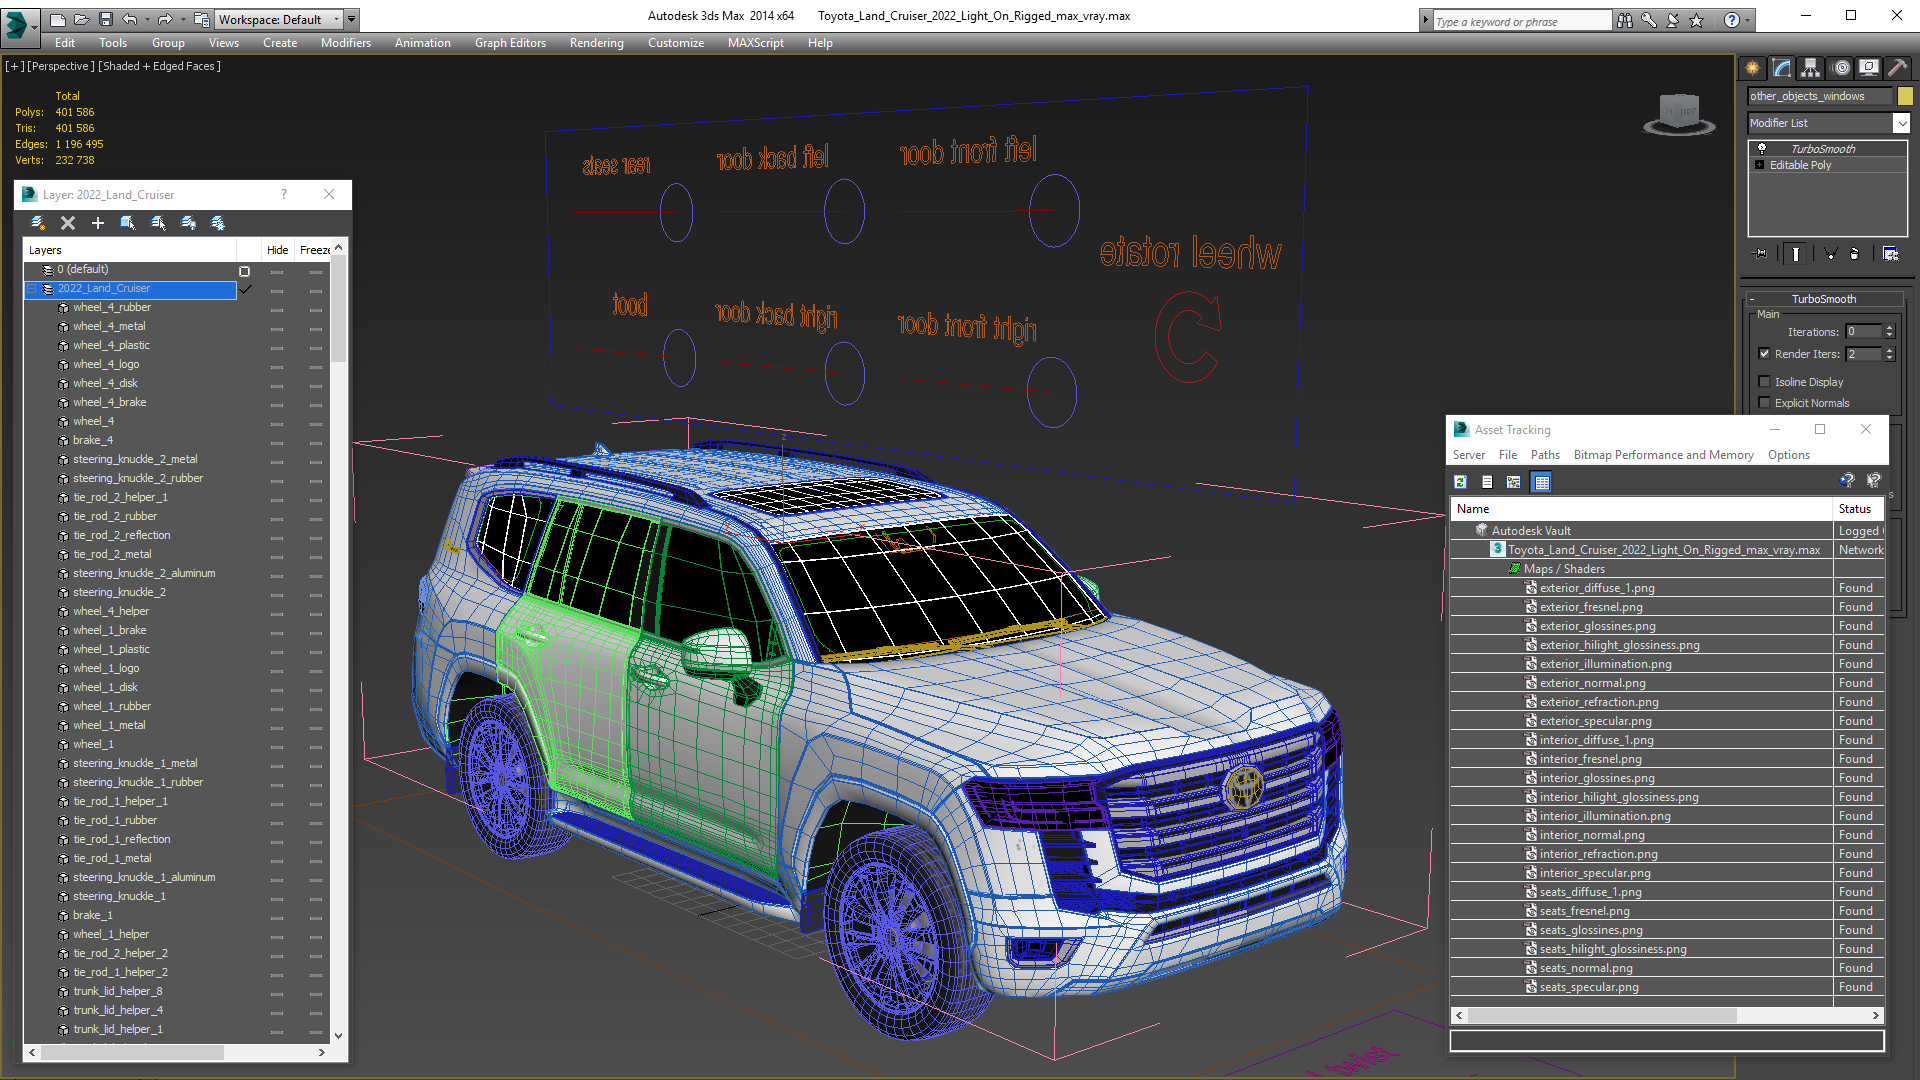Open the Modify command panel tab
Viewport: 1920px width, 1080px height.
1782,68
